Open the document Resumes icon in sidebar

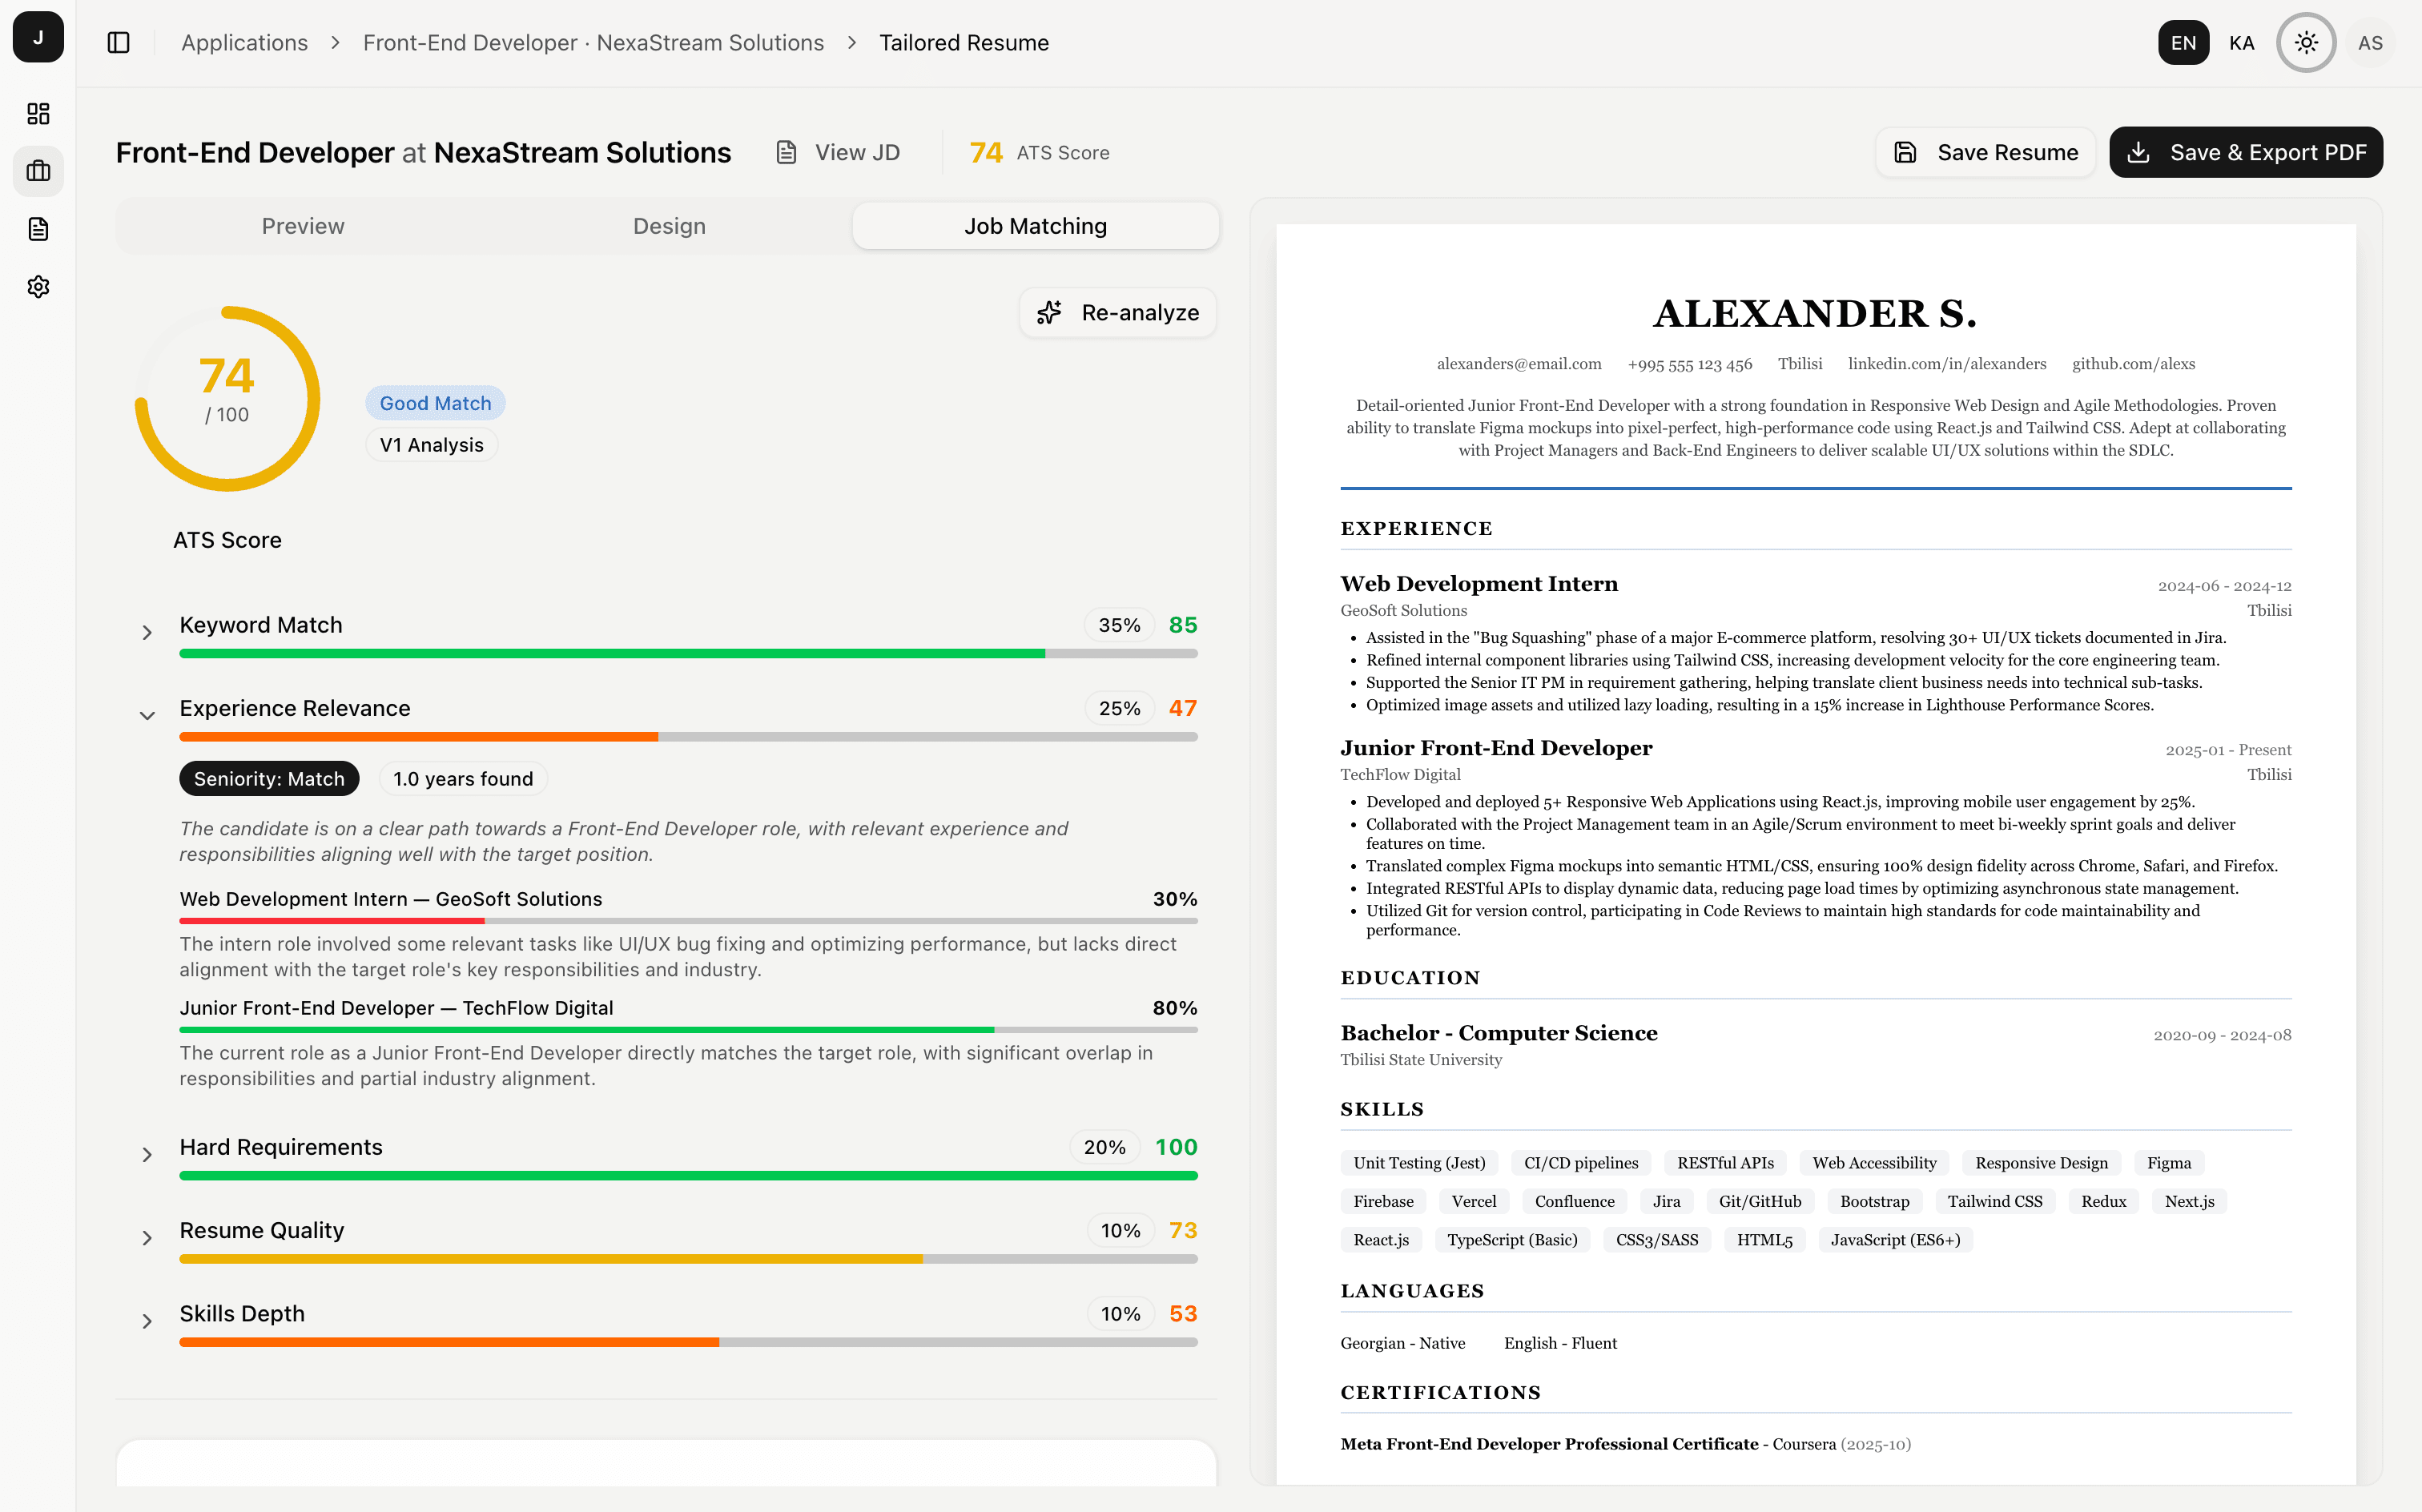coord(38,229)
